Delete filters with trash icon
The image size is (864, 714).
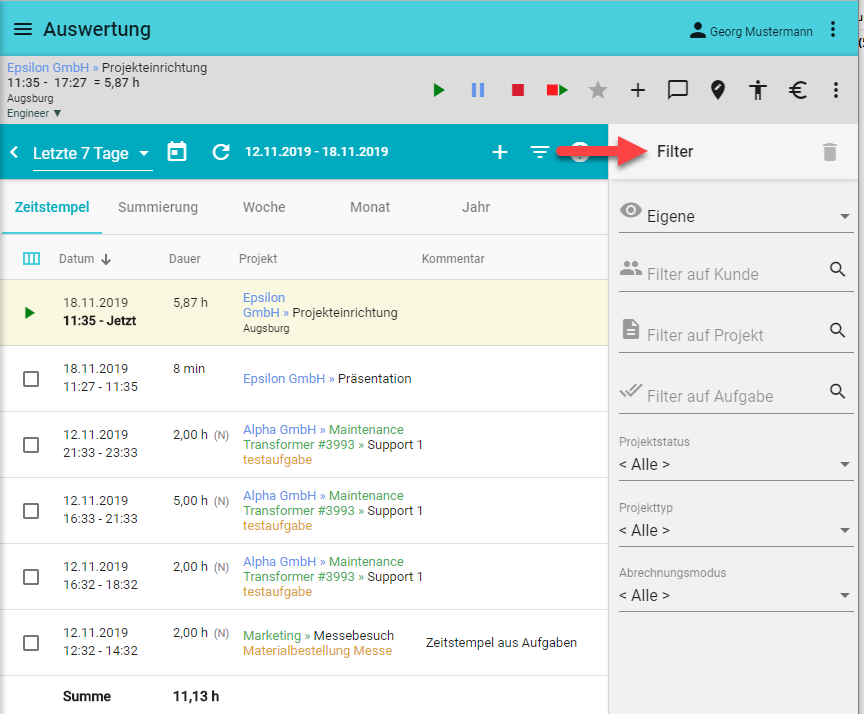[829, 152]
